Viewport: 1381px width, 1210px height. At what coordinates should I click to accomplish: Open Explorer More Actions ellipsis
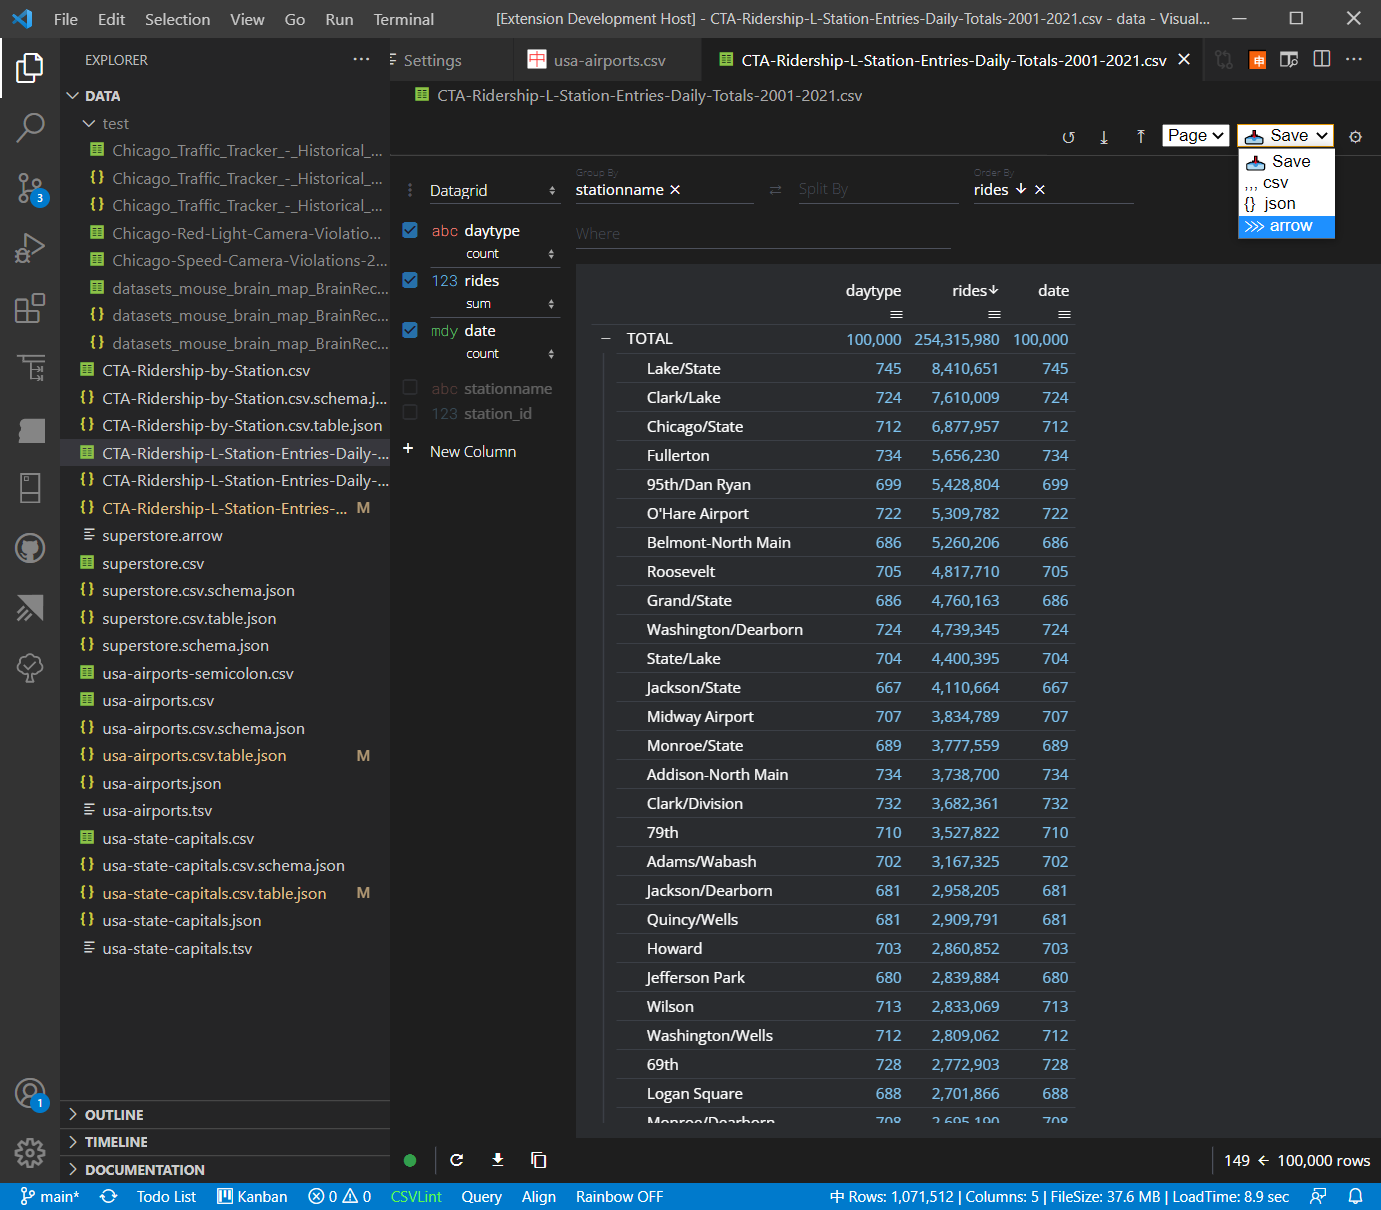(x=361, y=60)
